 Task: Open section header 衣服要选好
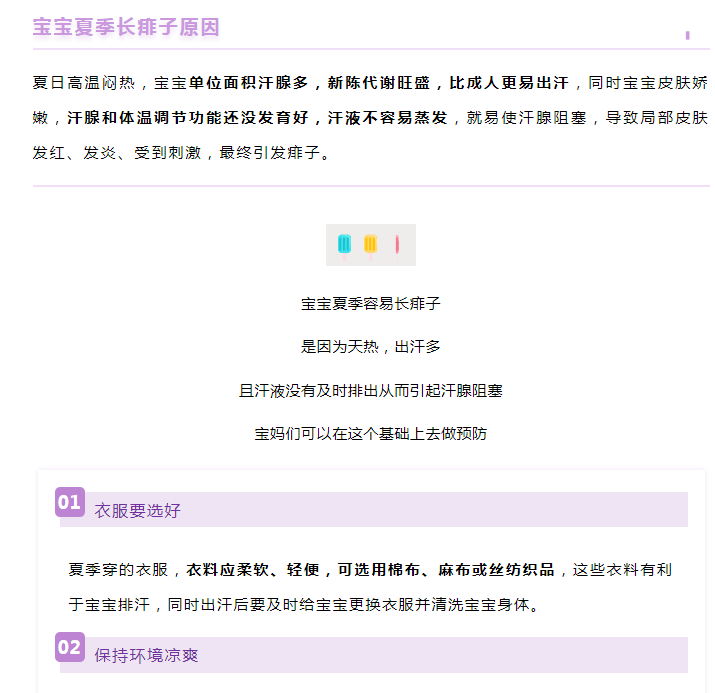tap(138, 511)
